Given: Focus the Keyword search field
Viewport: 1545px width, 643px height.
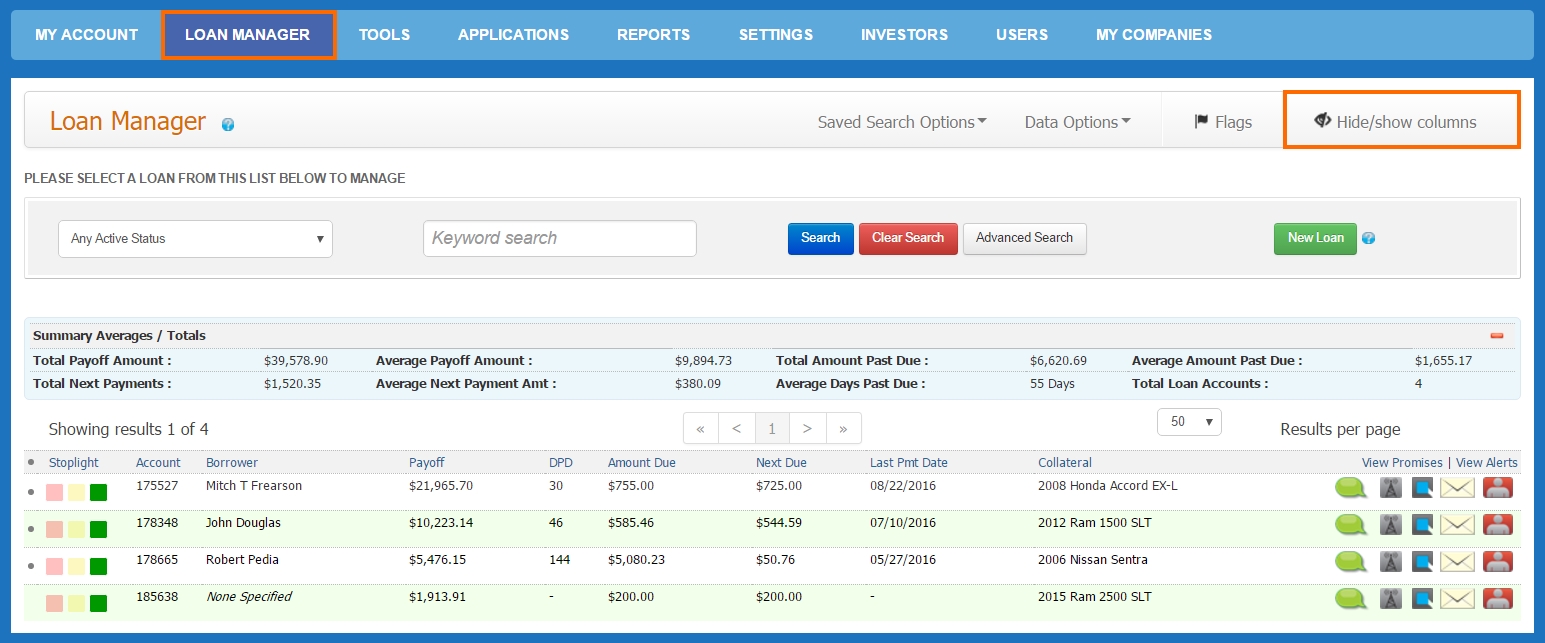Looking at the screenshot, I should point(560,238).
